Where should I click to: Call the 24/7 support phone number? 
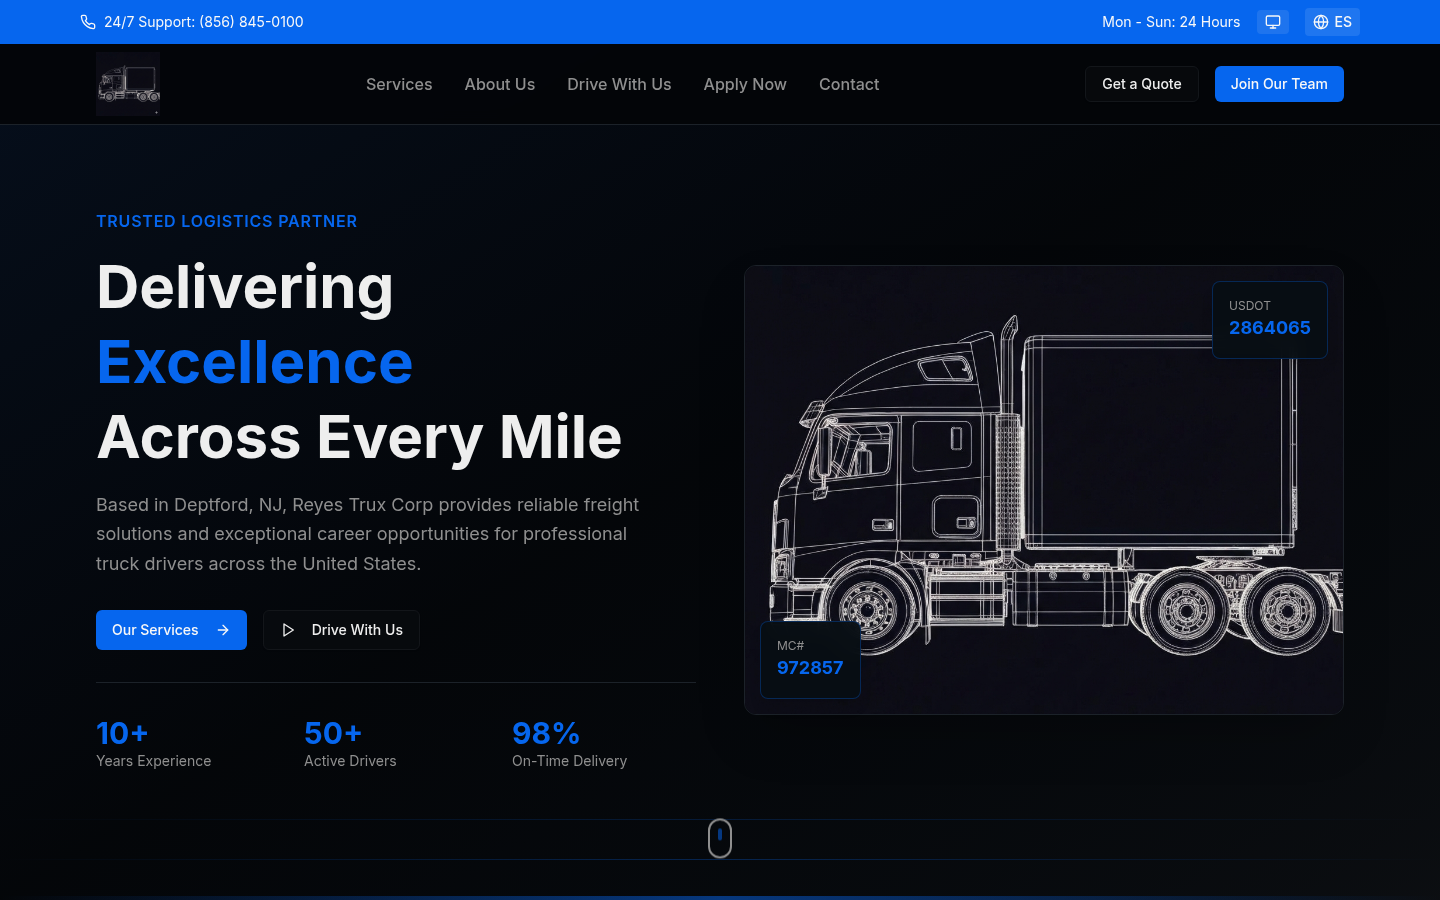204,22
